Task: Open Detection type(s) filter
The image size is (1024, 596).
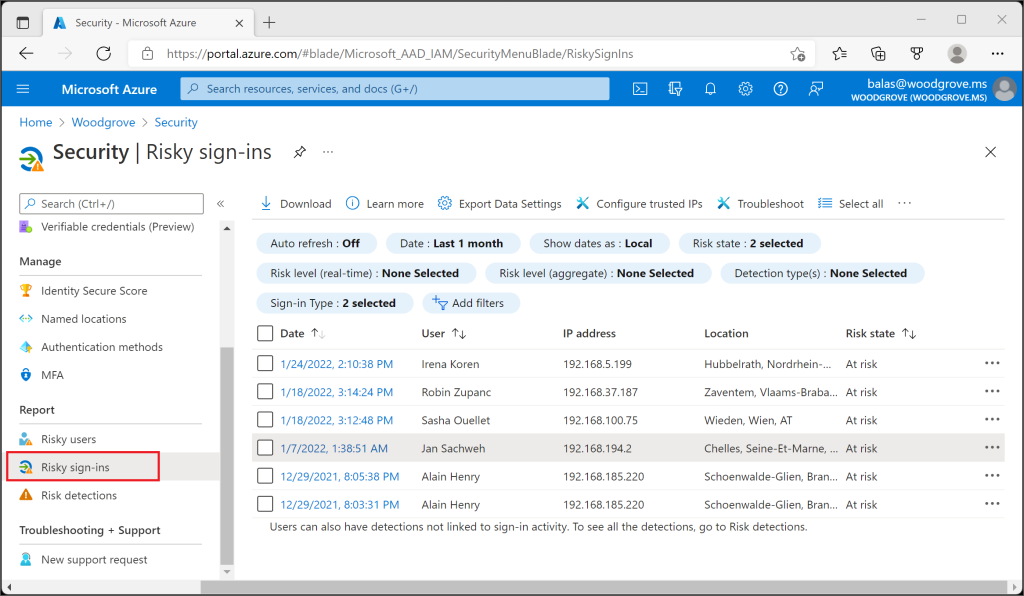Action: coord(822,274)
